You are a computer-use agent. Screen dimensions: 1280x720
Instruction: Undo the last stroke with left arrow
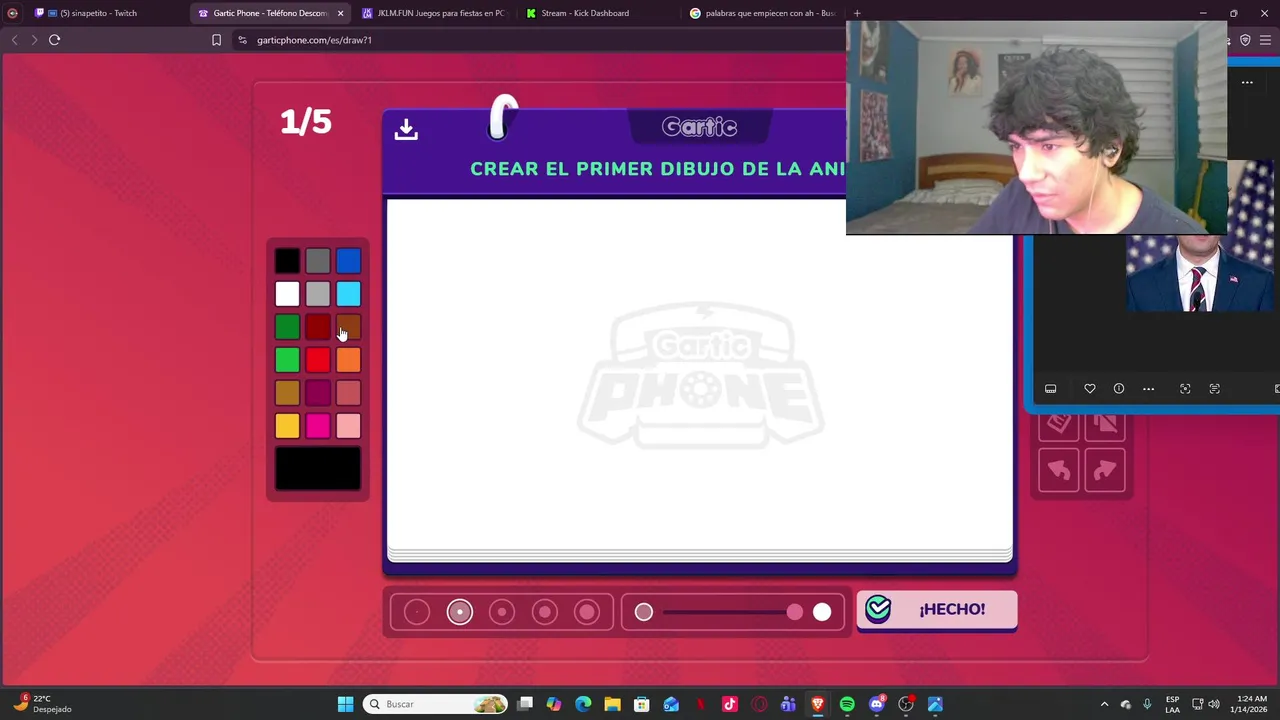point(1059,470)
